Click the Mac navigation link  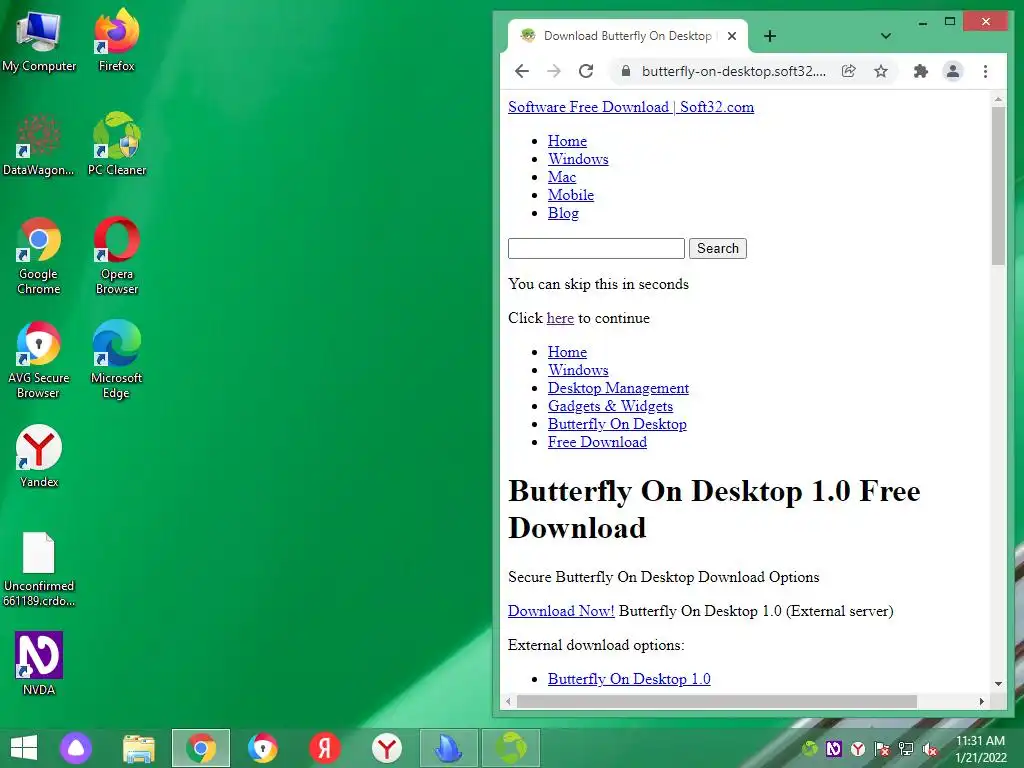pos(562,177)
